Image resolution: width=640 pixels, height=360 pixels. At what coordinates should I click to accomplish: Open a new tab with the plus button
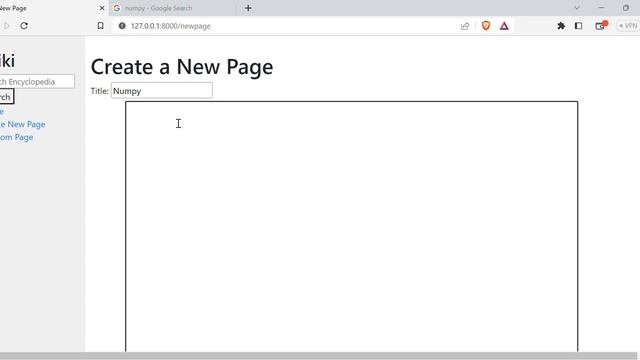(248, 8)
